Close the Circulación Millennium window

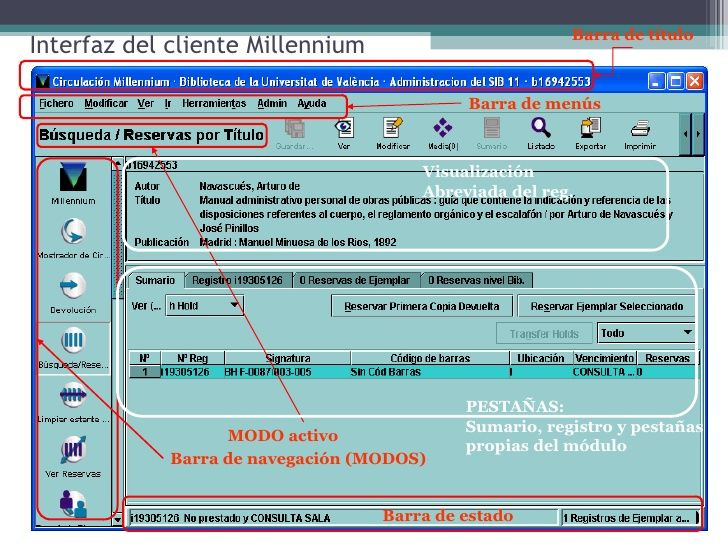point(695,82)
